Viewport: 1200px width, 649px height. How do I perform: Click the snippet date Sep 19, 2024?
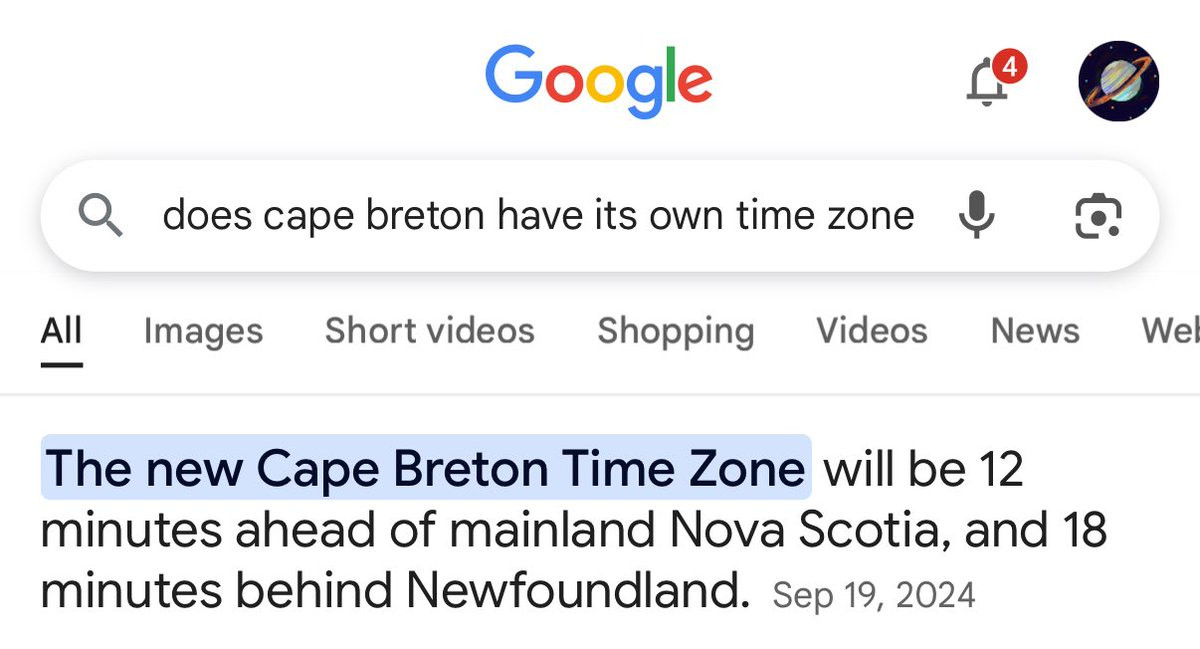pyautogui.click(x=873, y=596)
